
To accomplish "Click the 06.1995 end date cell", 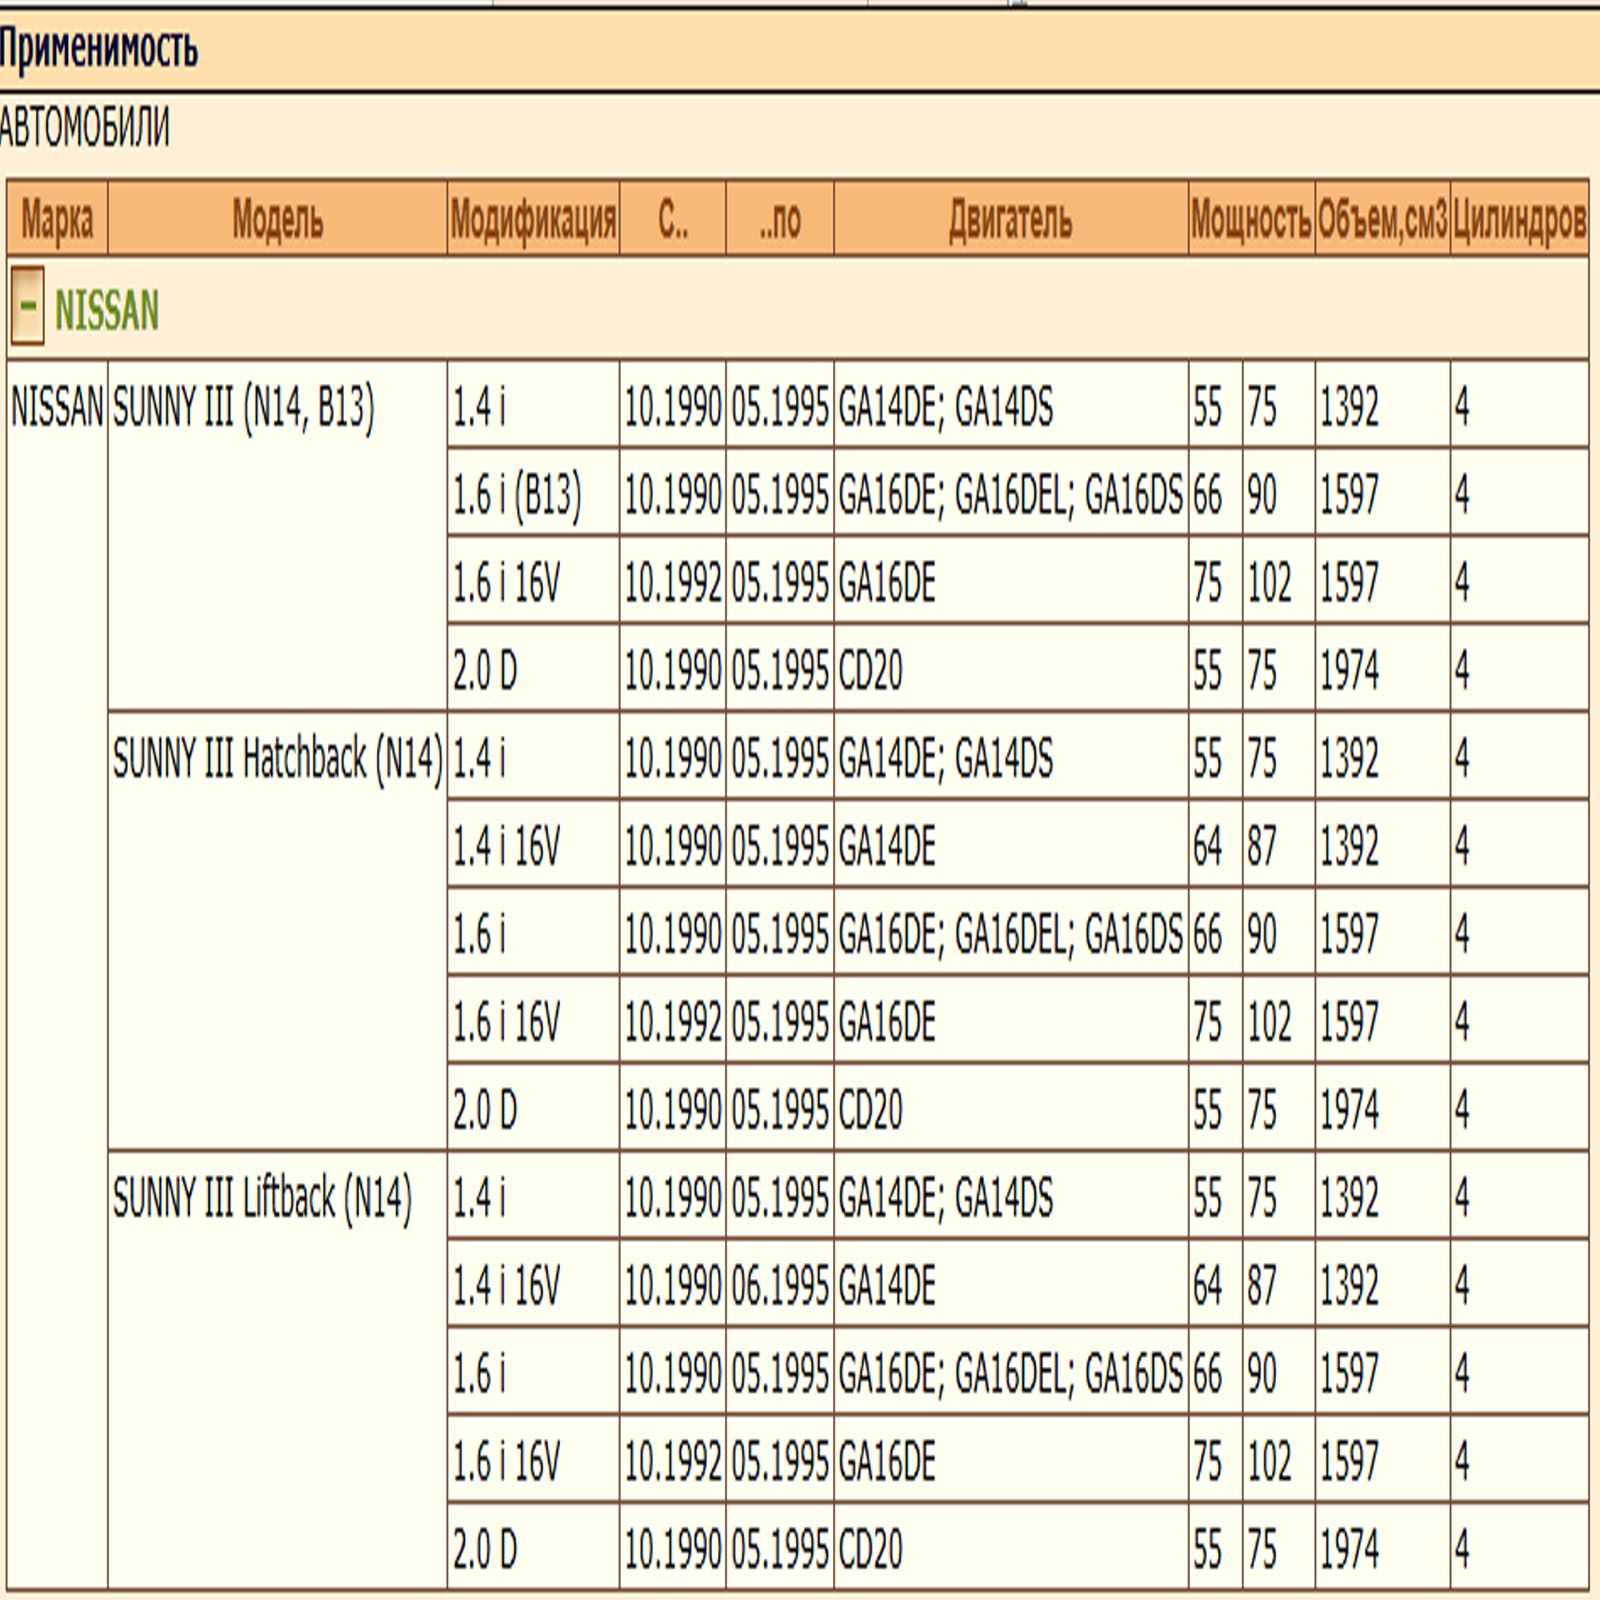I will [x=779, y=1286].
